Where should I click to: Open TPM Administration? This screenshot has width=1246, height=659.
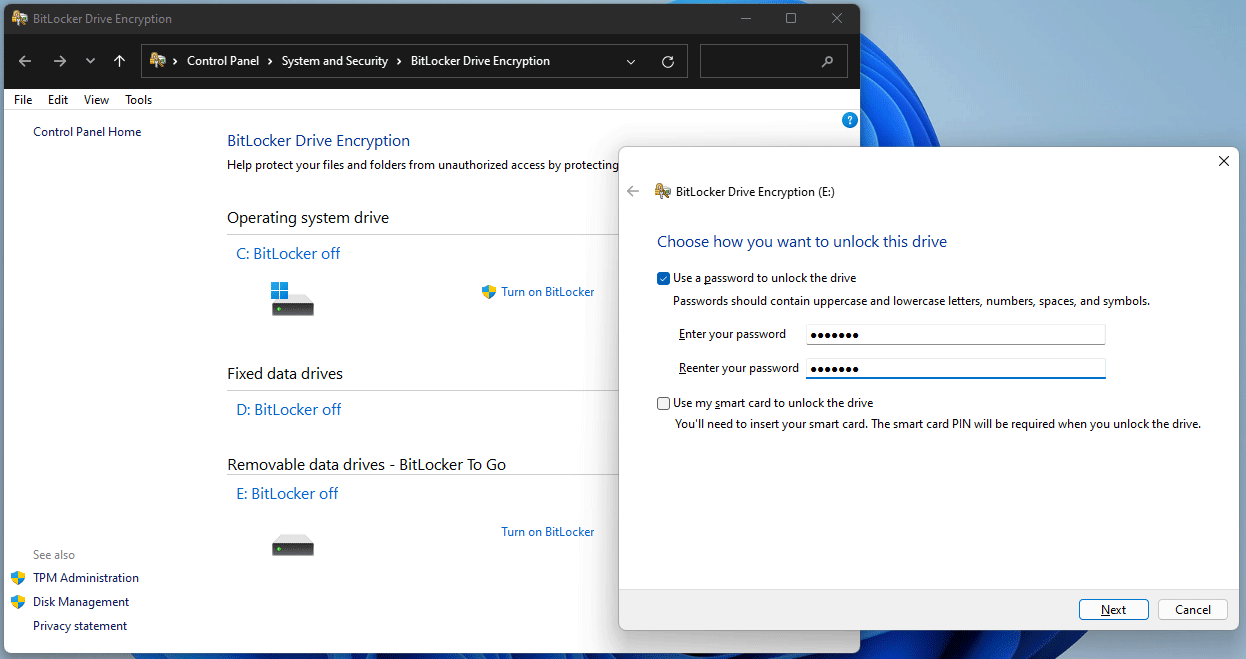(x=86, y=578)
